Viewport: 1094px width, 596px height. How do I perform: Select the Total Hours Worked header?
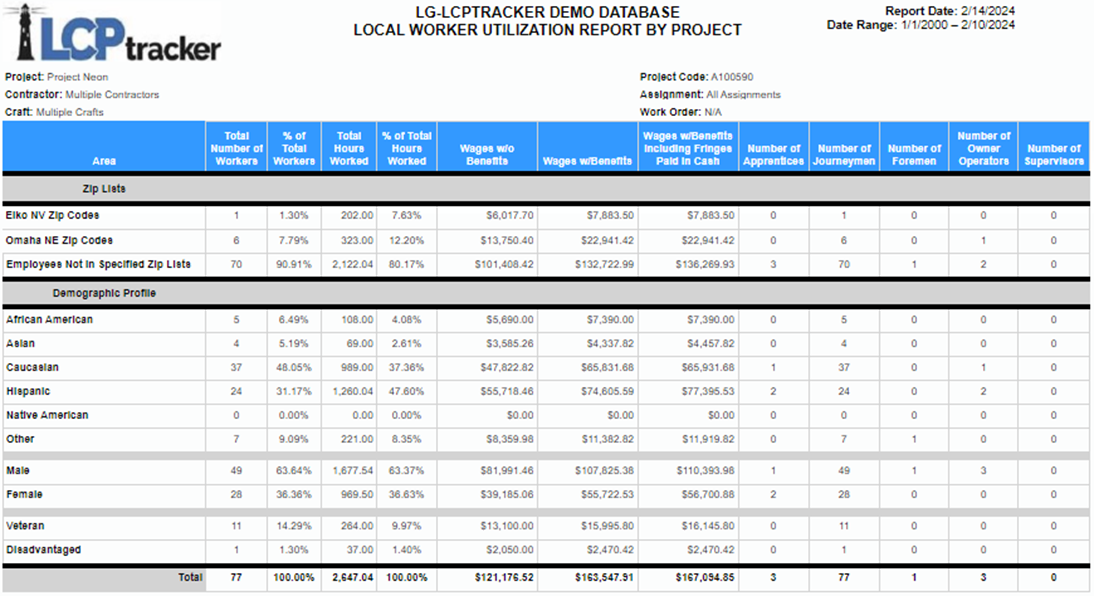coord(349,148)
